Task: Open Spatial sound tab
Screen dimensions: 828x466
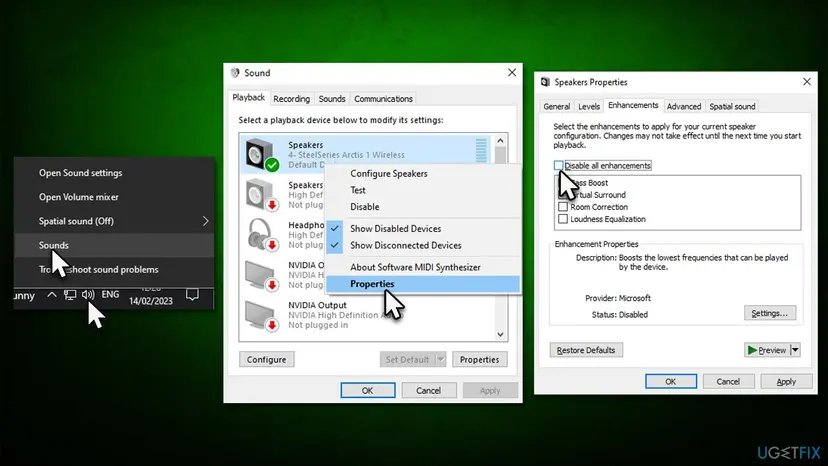Action: tap(732, 106)
